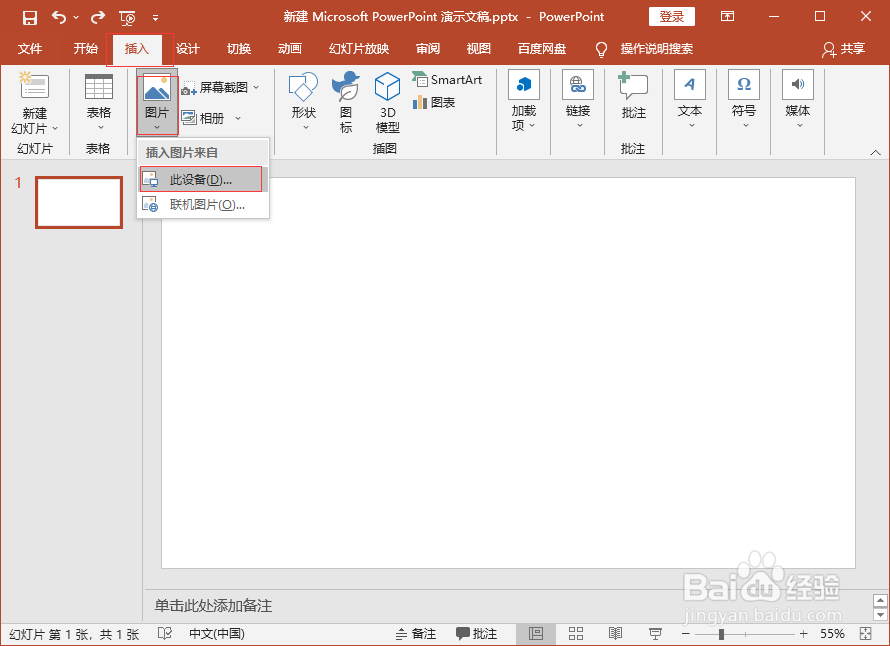Open the 相册 photo album button
The image size is (890, 646).
(x=203, y=118)
